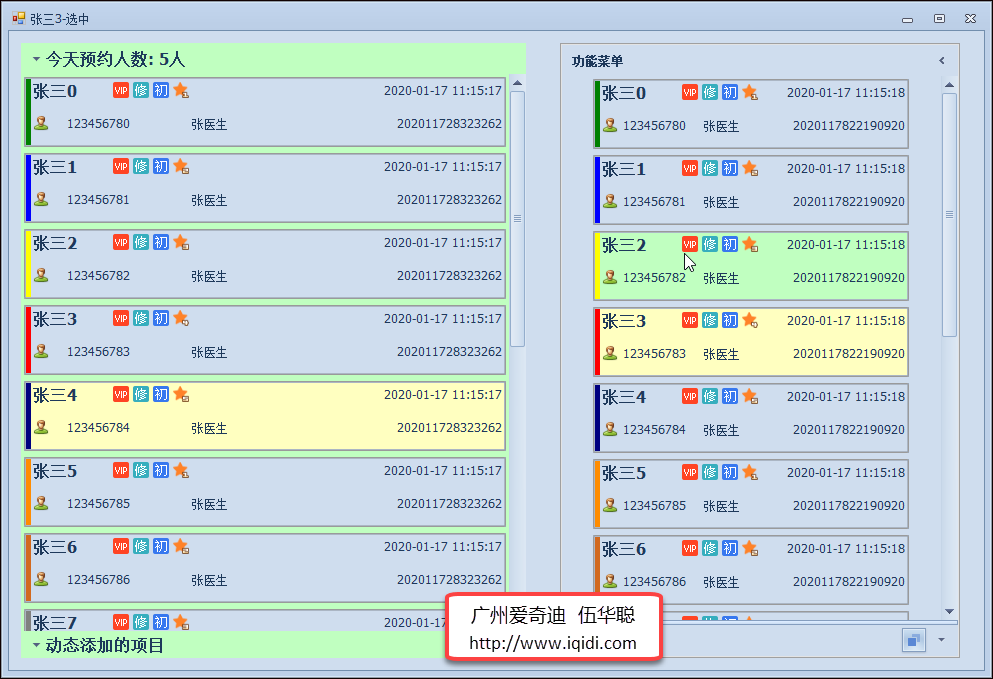Click star icon on right-panel 张三6 card

point(750,548)
